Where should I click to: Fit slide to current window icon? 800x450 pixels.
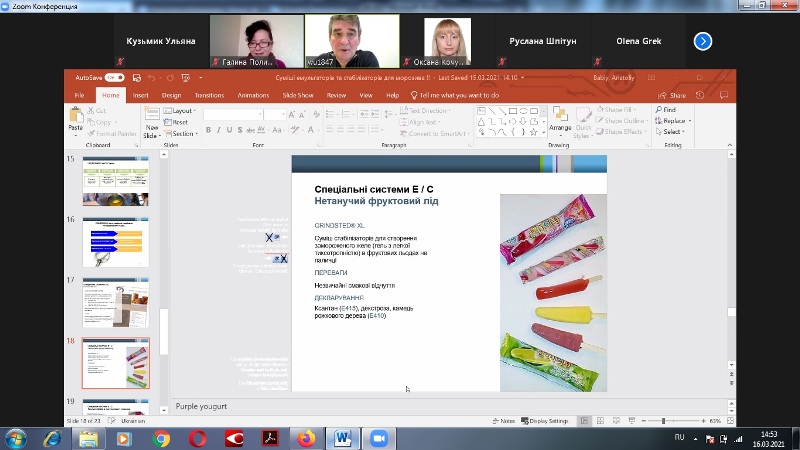(730, 421)
